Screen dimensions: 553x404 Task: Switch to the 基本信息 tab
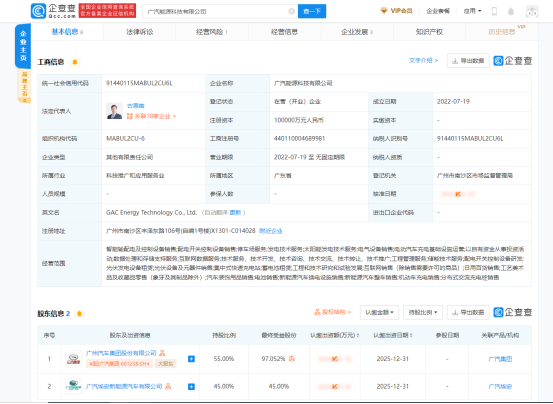(x=67, y=32)
